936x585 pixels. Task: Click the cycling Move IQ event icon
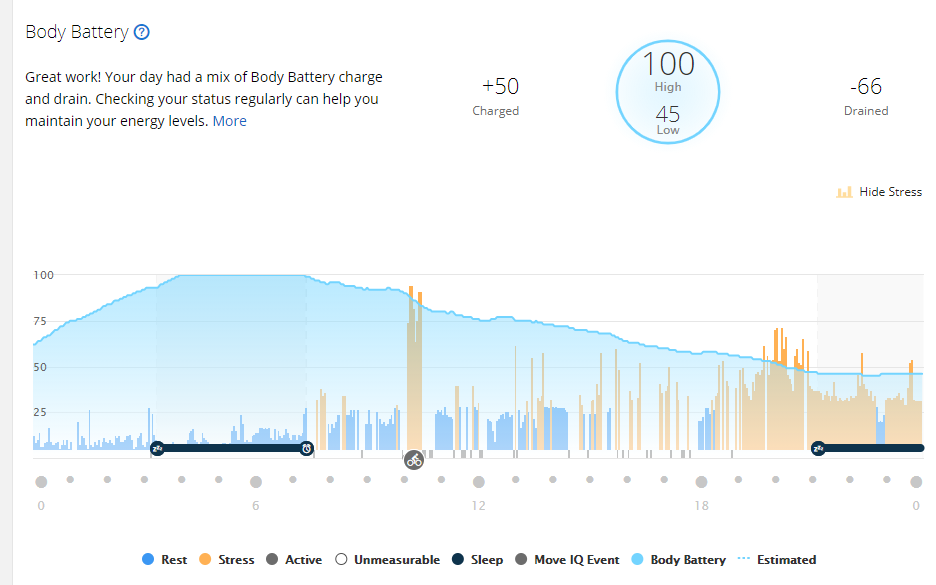414,460
